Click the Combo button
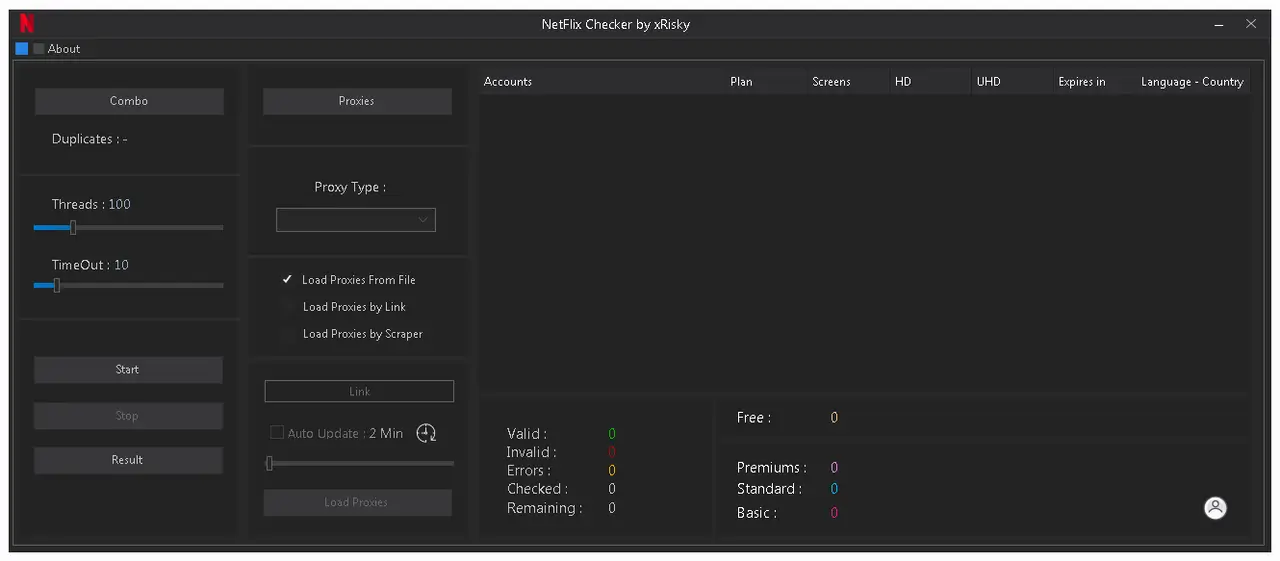1280x561 pixels. 129,101
